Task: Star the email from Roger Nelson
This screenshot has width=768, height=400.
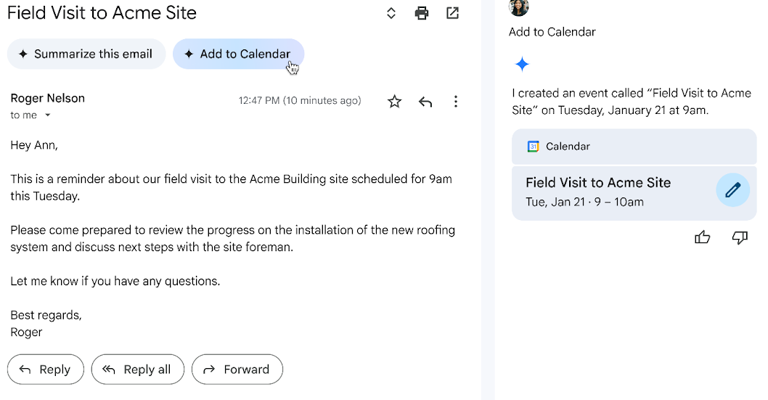Action: [x=395, y=101]
